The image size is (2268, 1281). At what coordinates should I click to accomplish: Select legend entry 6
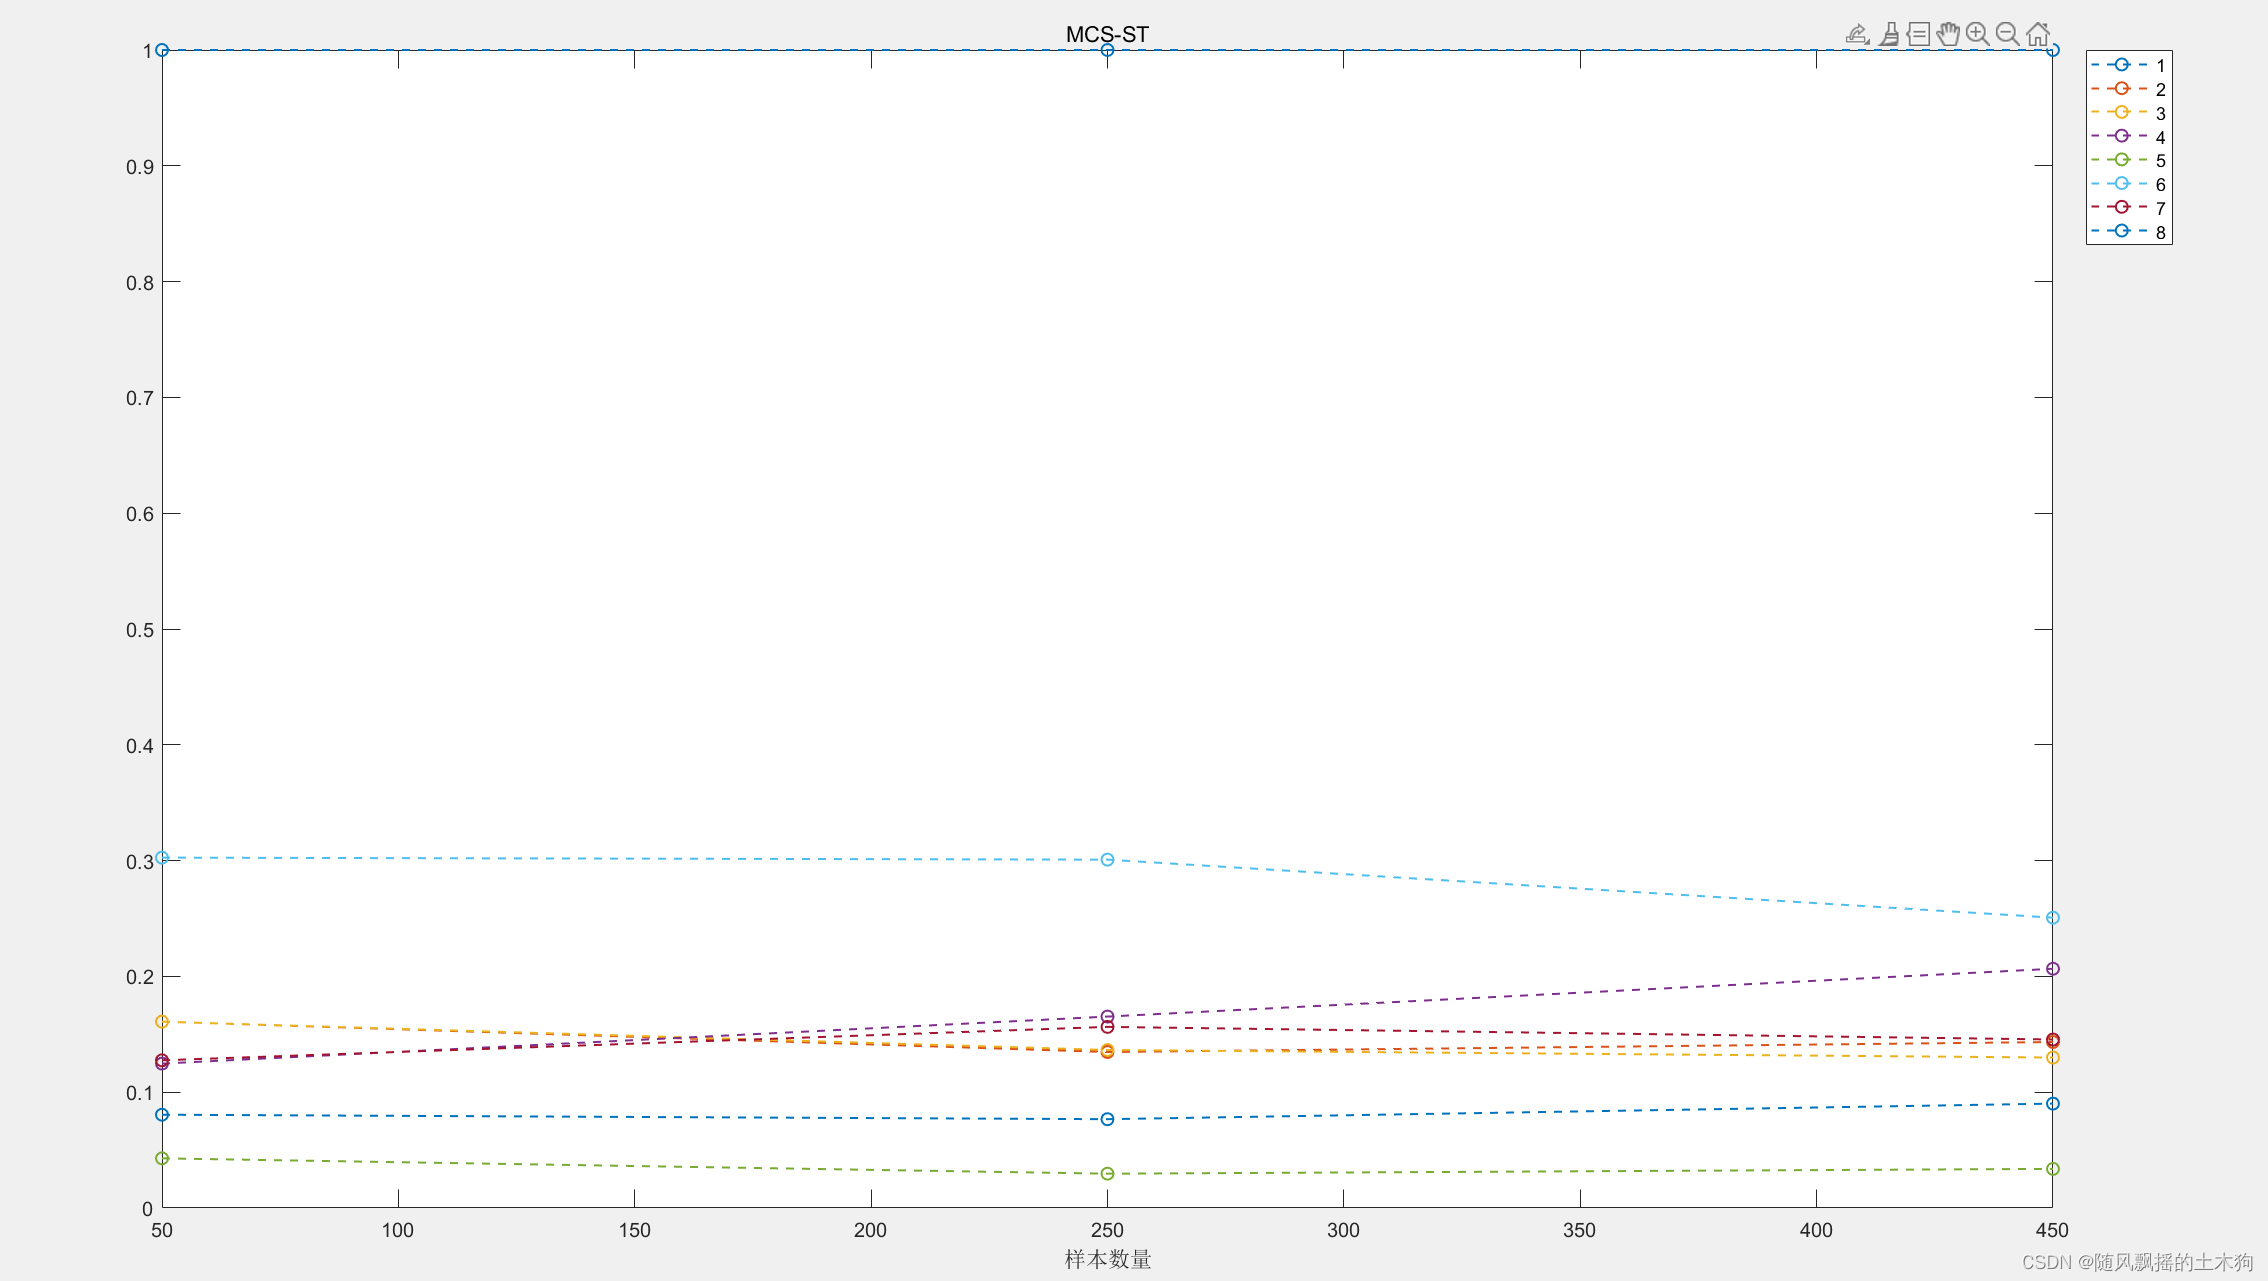(2129, 184)
